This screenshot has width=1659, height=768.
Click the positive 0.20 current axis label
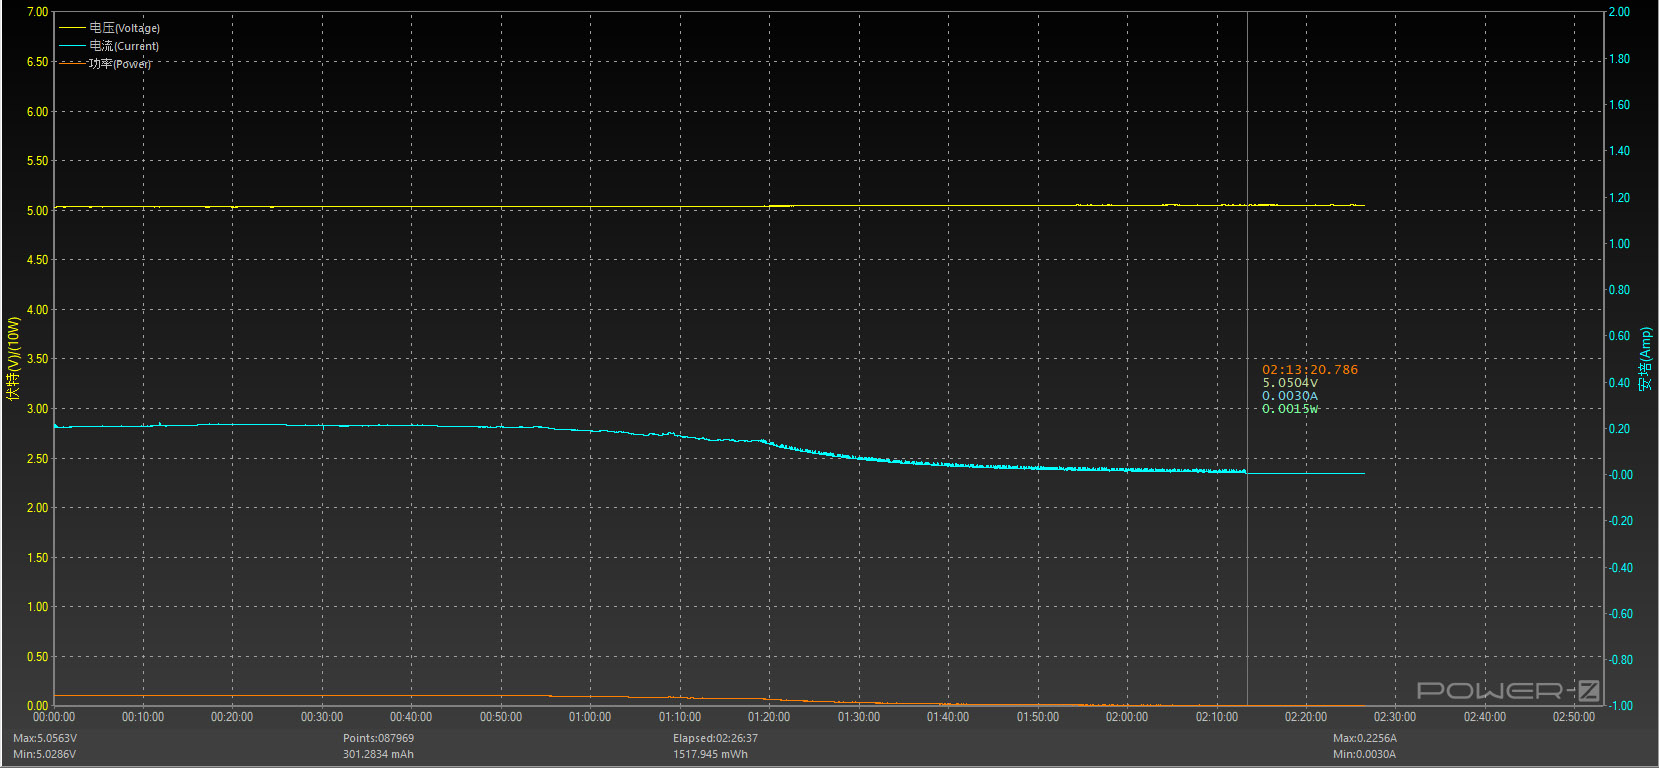(1619, 429)
